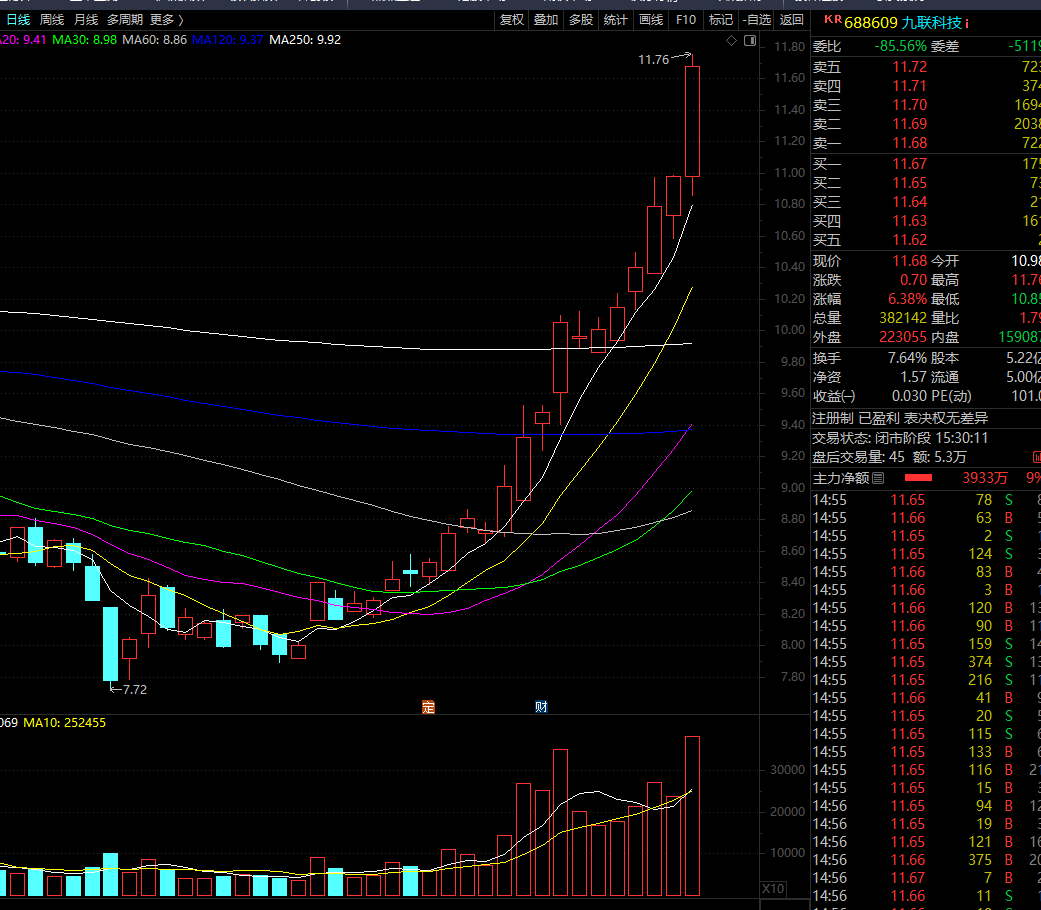Image resolution: width=1041 pixels, height=910 pixels.
Task: Toggle the side panel layout icon
Action: click(x=750, y=41)
